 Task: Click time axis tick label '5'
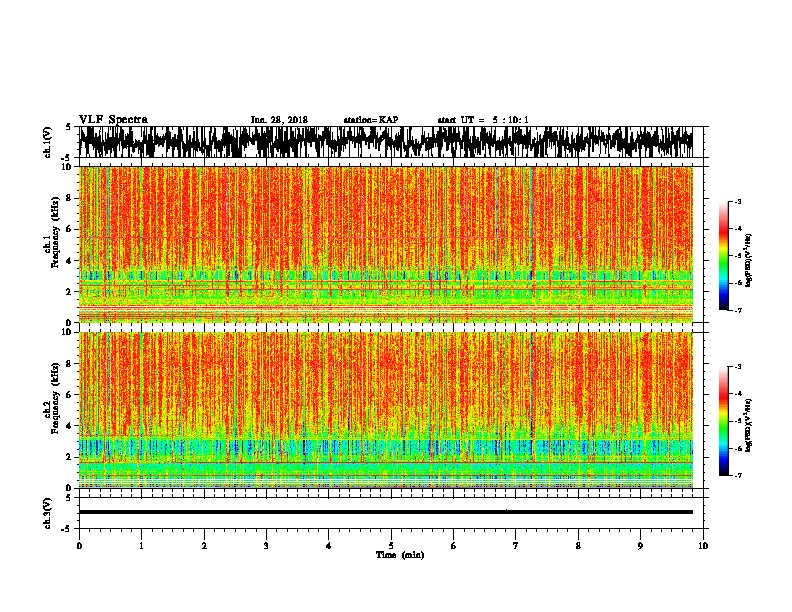pyautogui.click(x=391, y=546)
